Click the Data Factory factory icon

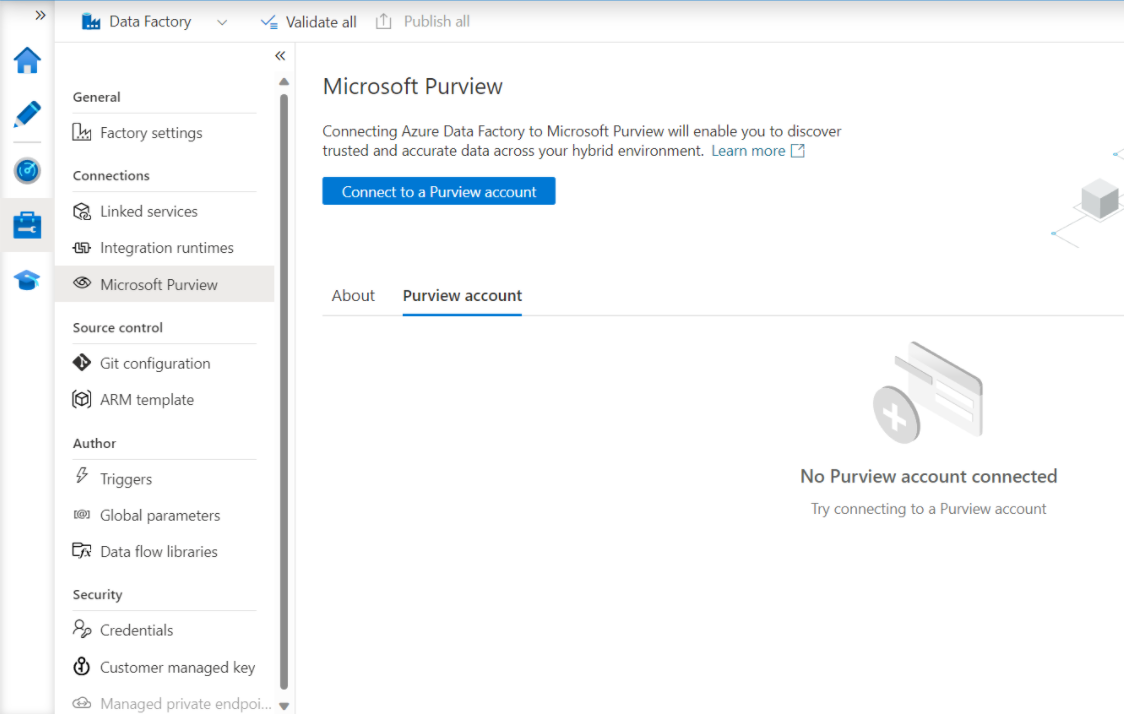tap(91, 22)
